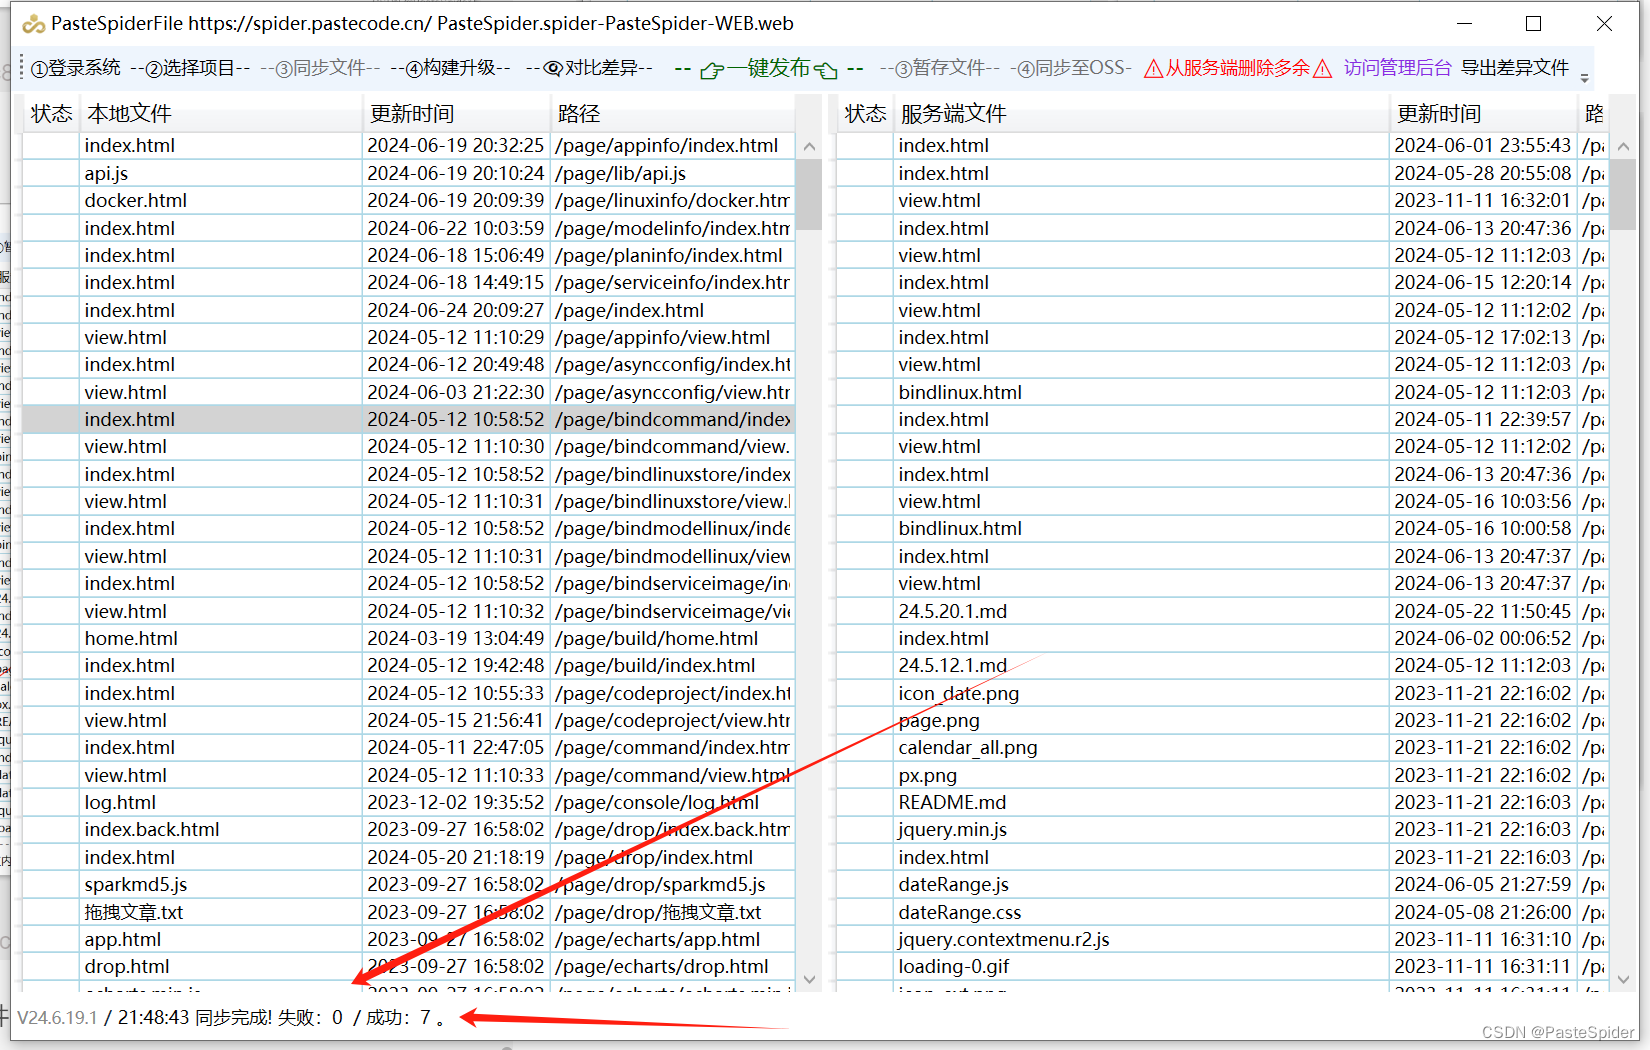Select the highlighted /page/bindcommand/index row

click(x=408, y=419)
